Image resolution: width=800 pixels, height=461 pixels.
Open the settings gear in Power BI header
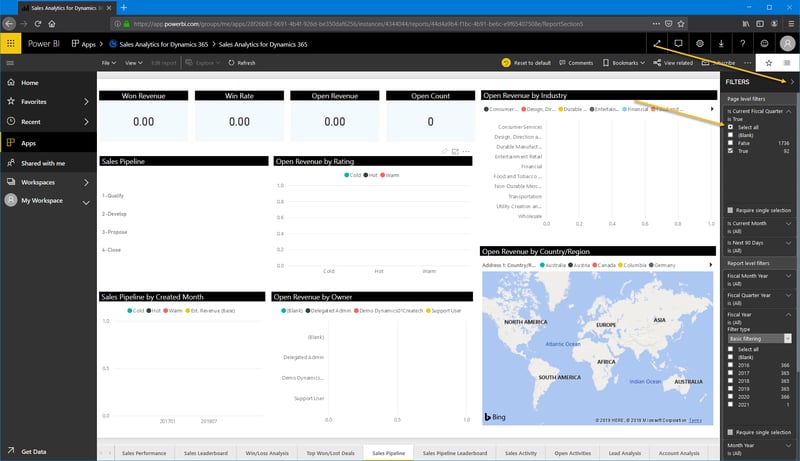click(700, 44)
